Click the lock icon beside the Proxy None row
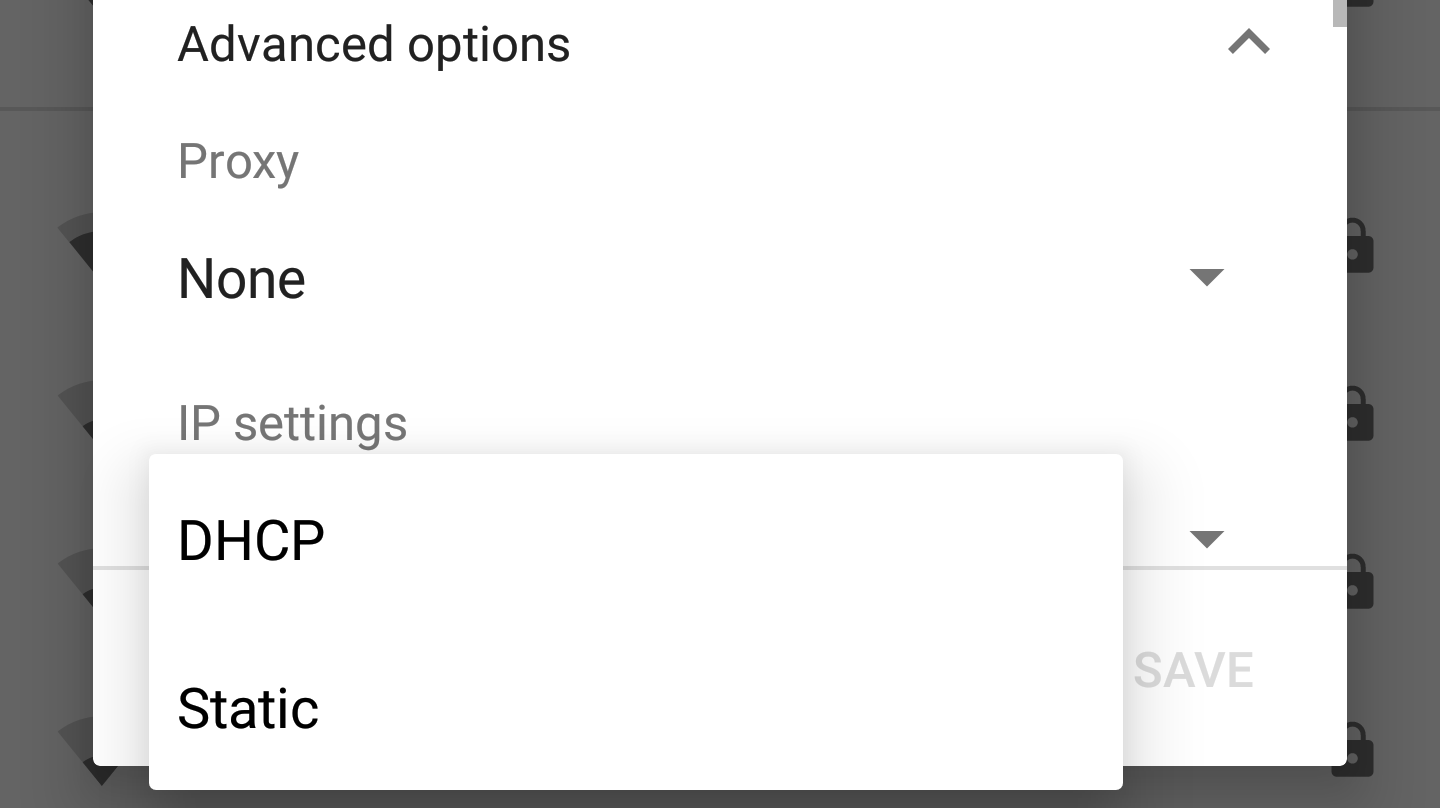The height and width of the screenshot is (808, 1440). [x=1360, y=246]
